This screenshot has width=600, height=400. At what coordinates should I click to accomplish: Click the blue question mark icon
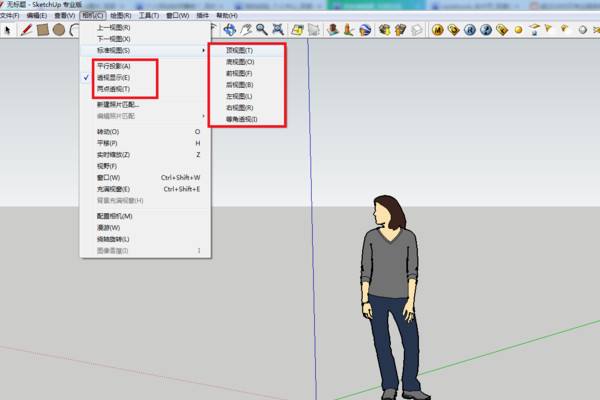pyautogui.click(x=486, y=30)
